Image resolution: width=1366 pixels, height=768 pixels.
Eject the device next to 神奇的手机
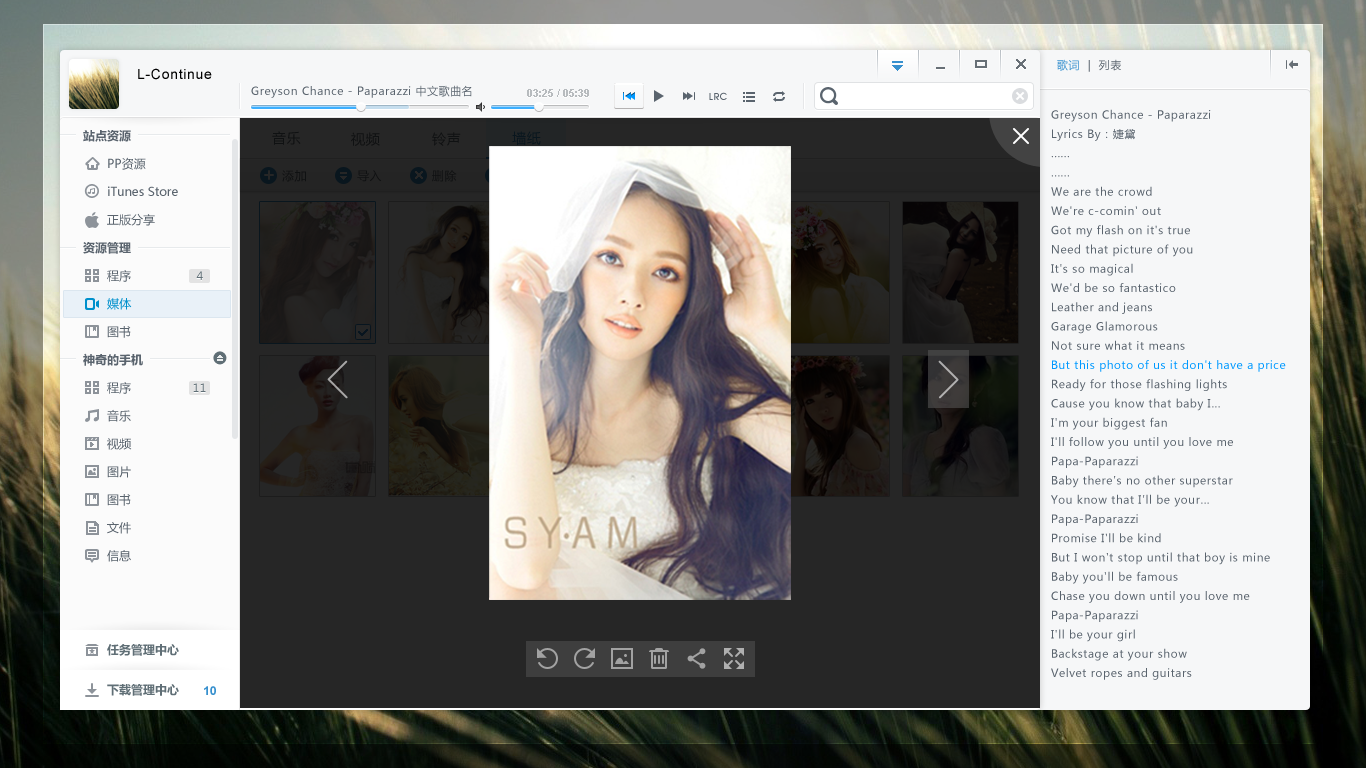coord(220,358)
